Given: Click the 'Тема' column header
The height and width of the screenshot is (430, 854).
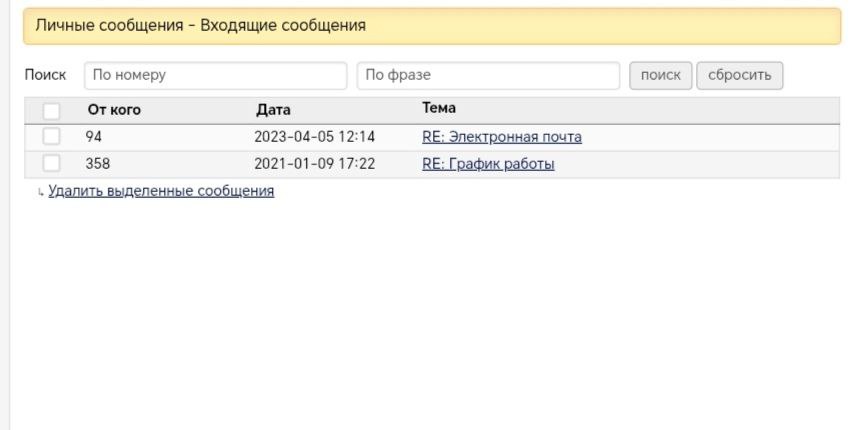Looking at the screenshot, I should pos(438,108).
